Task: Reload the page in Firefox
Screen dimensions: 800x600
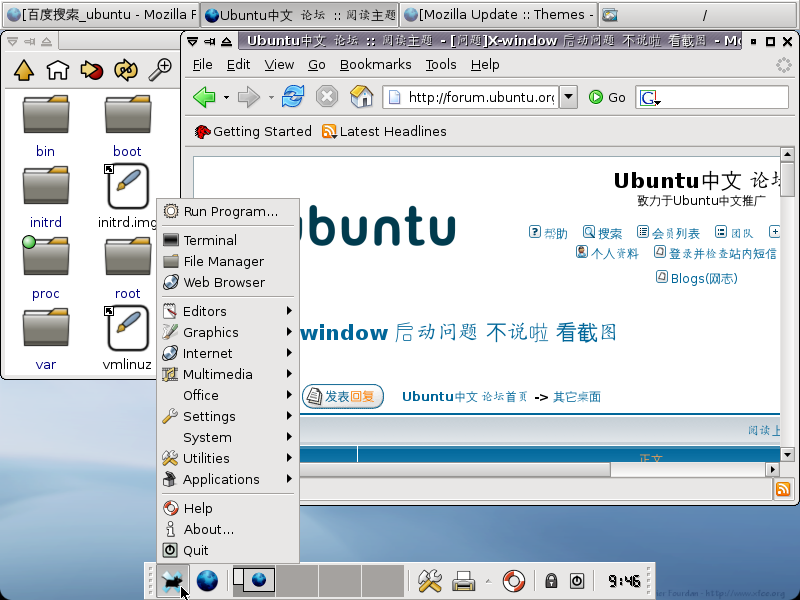Action: tap(293, 96)
